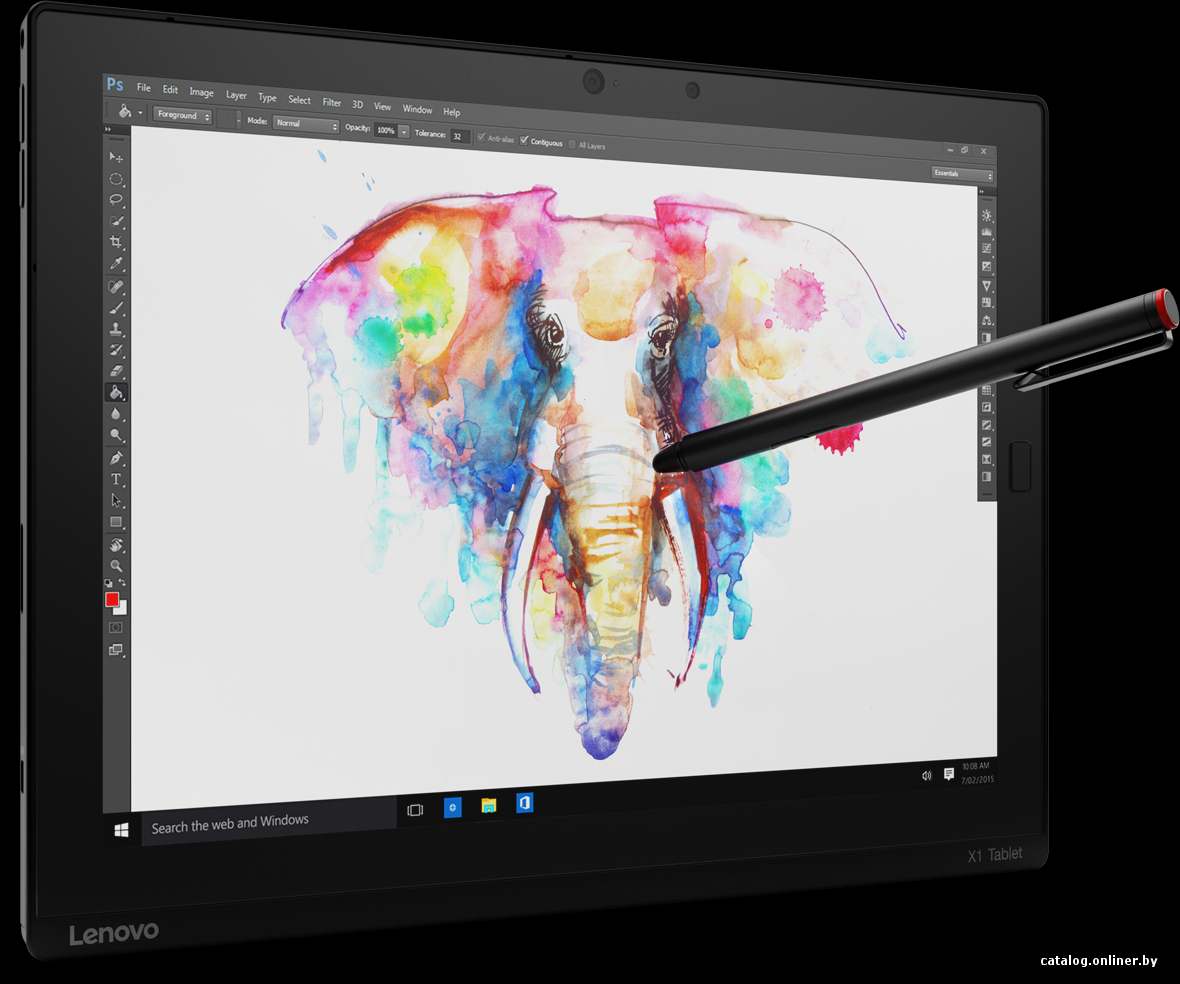The width and height of the screenshot is (1180, 984).
Task: Select the Crop tool
Action: tap(115, 242)
